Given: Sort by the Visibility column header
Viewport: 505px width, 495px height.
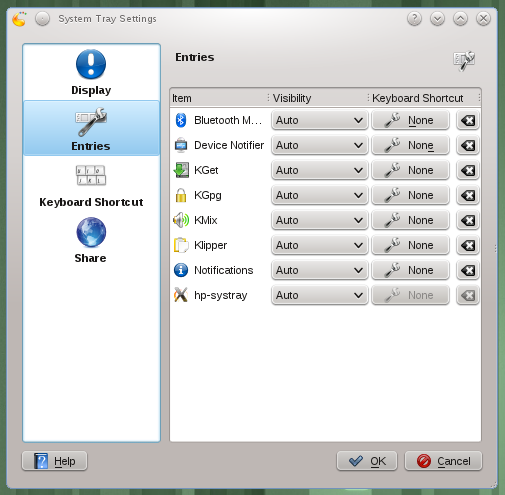Looking at the screenshot, I should point(318,98).
